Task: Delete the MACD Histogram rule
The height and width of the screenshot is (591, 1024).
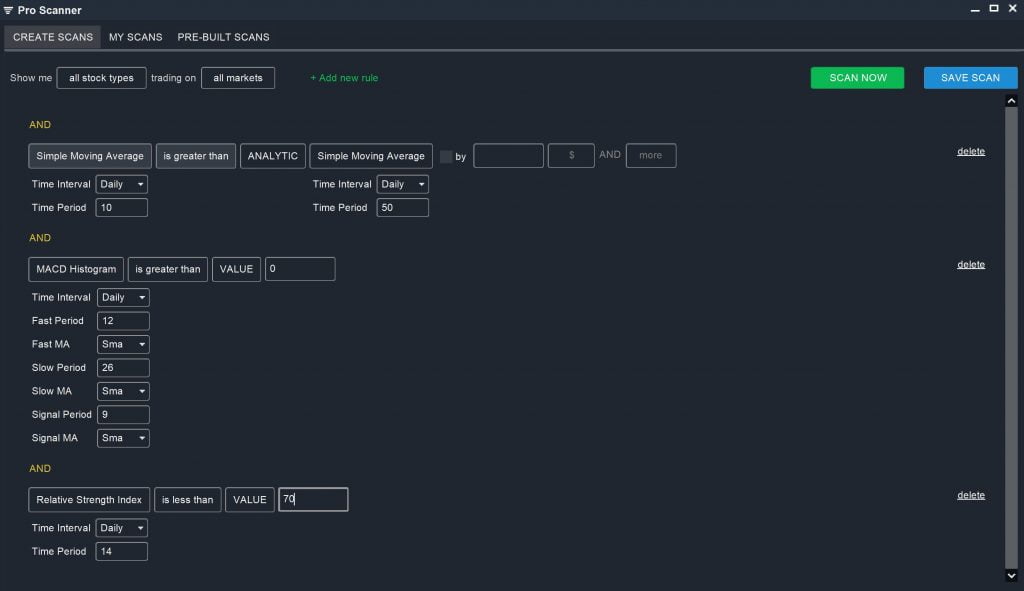Action: 970,263
